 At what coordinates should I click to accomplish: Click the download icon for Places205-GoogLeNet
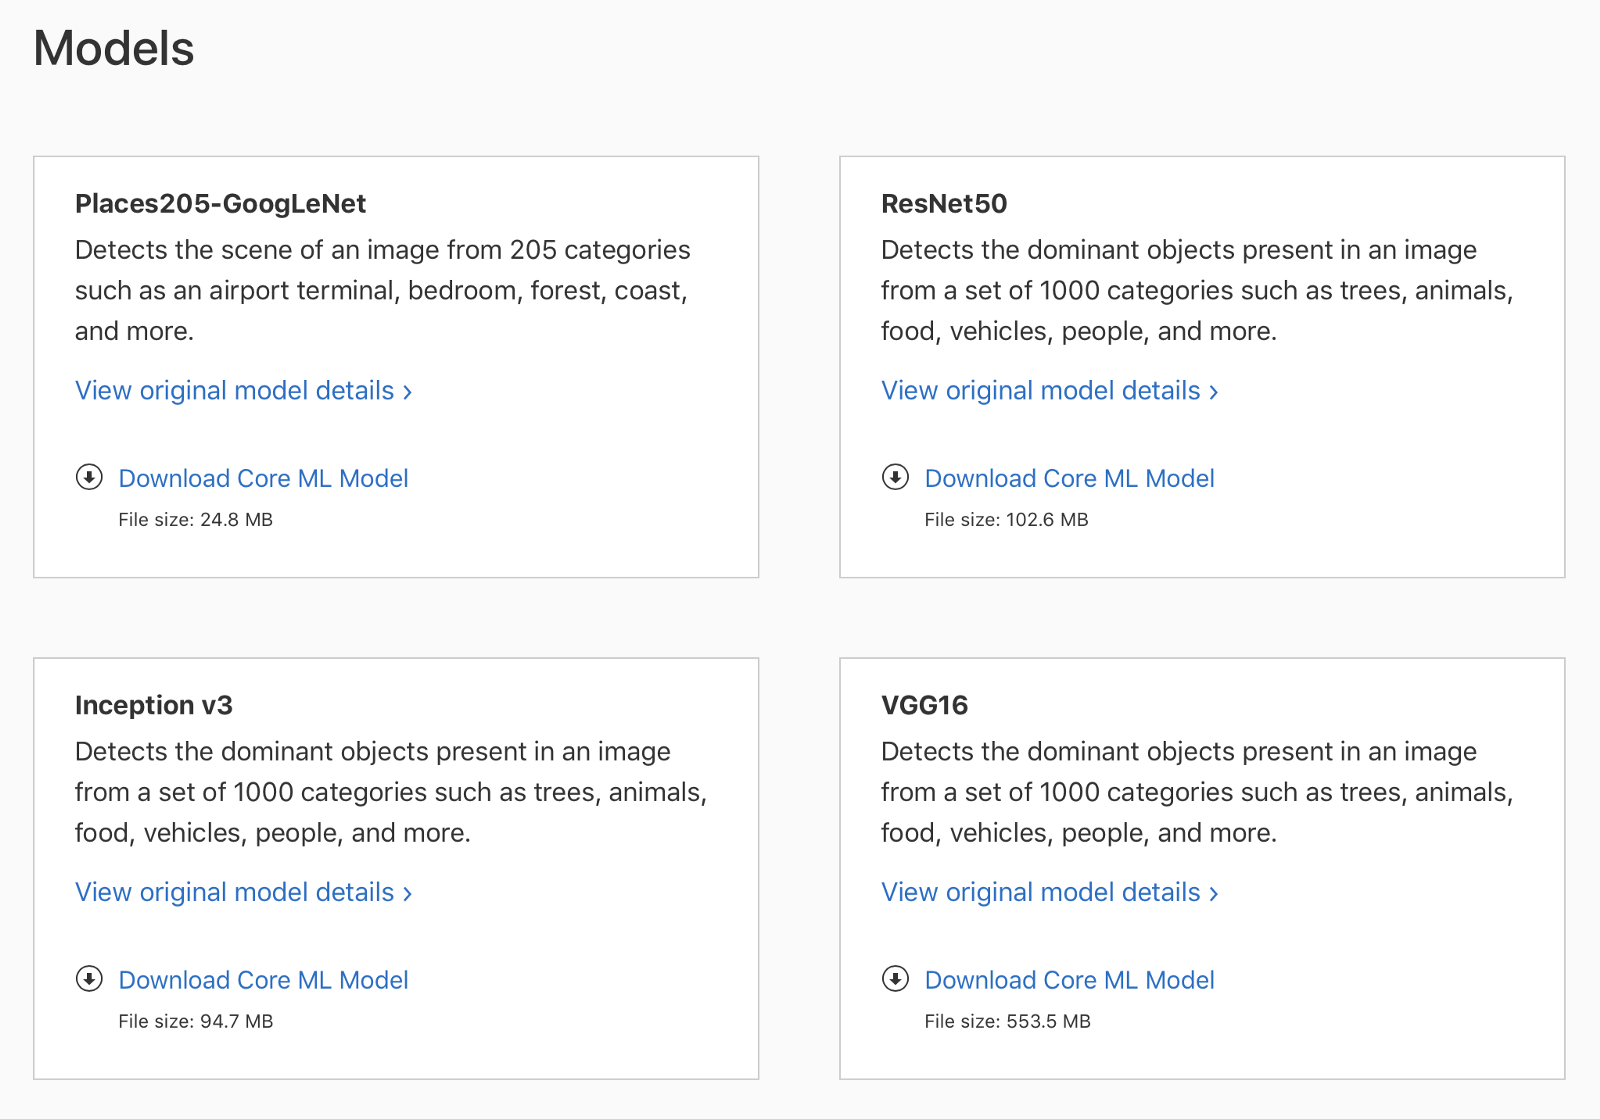tap(89, 477)
